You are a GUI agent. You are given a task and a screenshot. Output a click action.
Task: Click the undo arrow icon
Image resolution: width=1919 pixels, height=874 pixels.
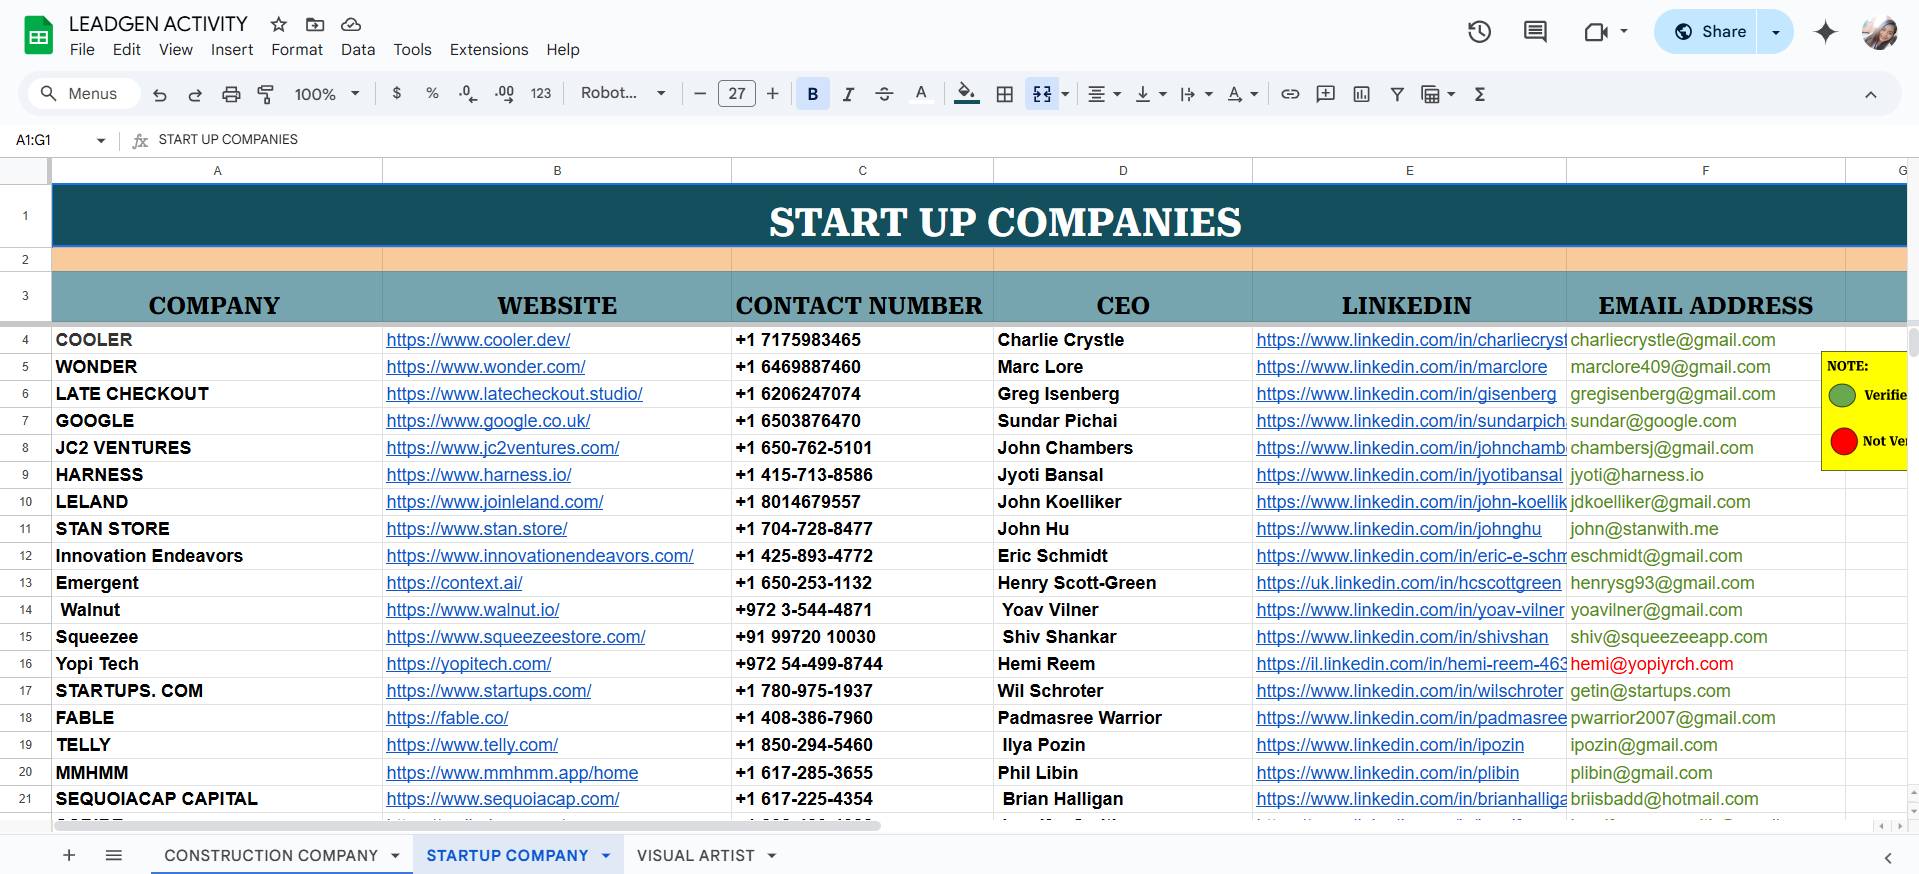(160, 94)
